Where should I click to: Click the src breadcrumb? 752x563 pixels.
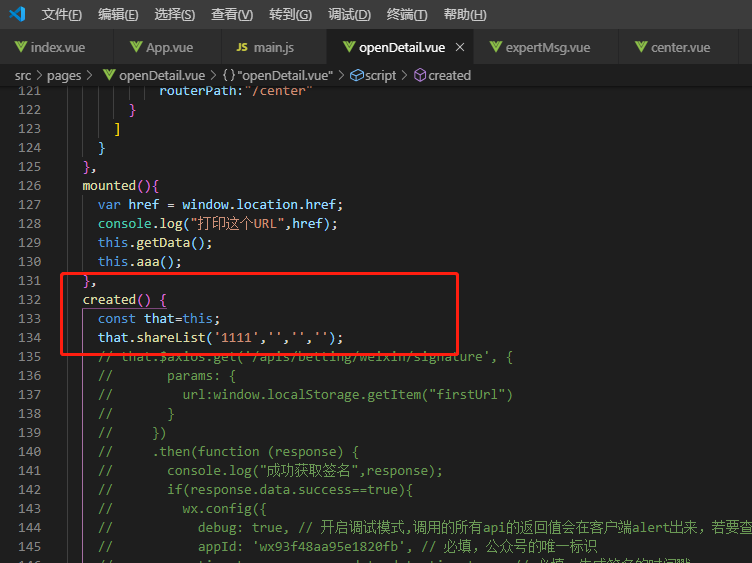click(x=23, y=76)
